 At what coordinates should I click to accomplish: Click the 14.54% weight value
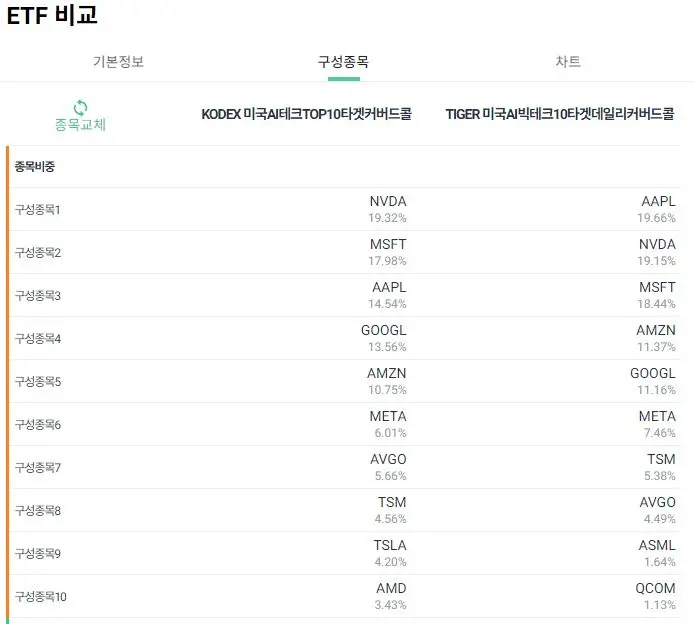point(387,304)
